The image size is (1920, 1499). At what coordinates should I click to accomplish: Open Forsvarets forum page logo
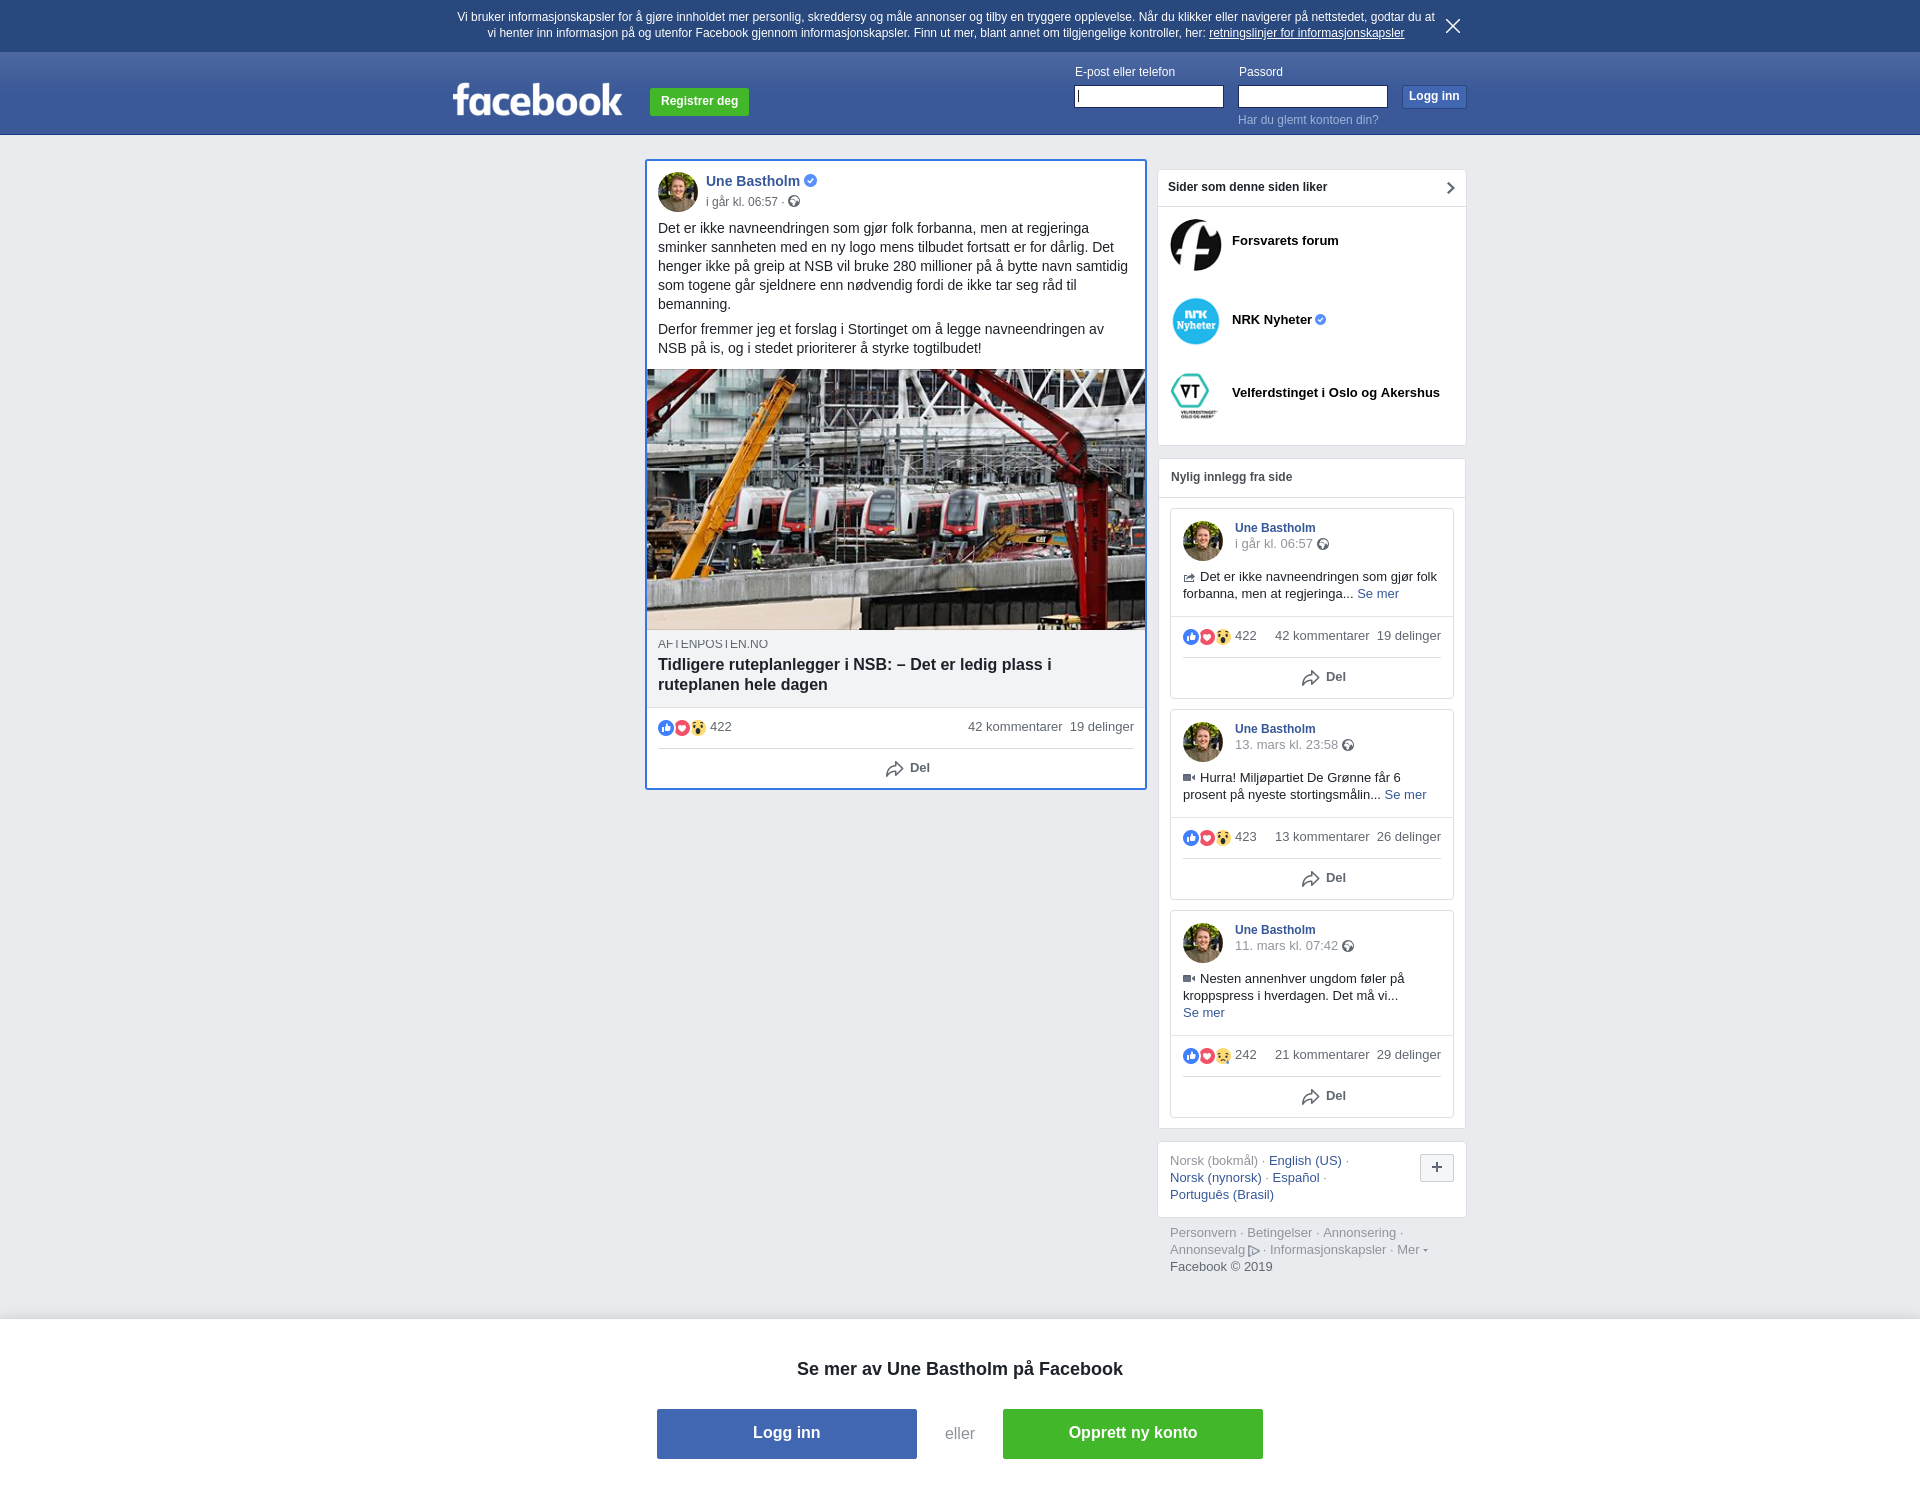point(1196,245)
